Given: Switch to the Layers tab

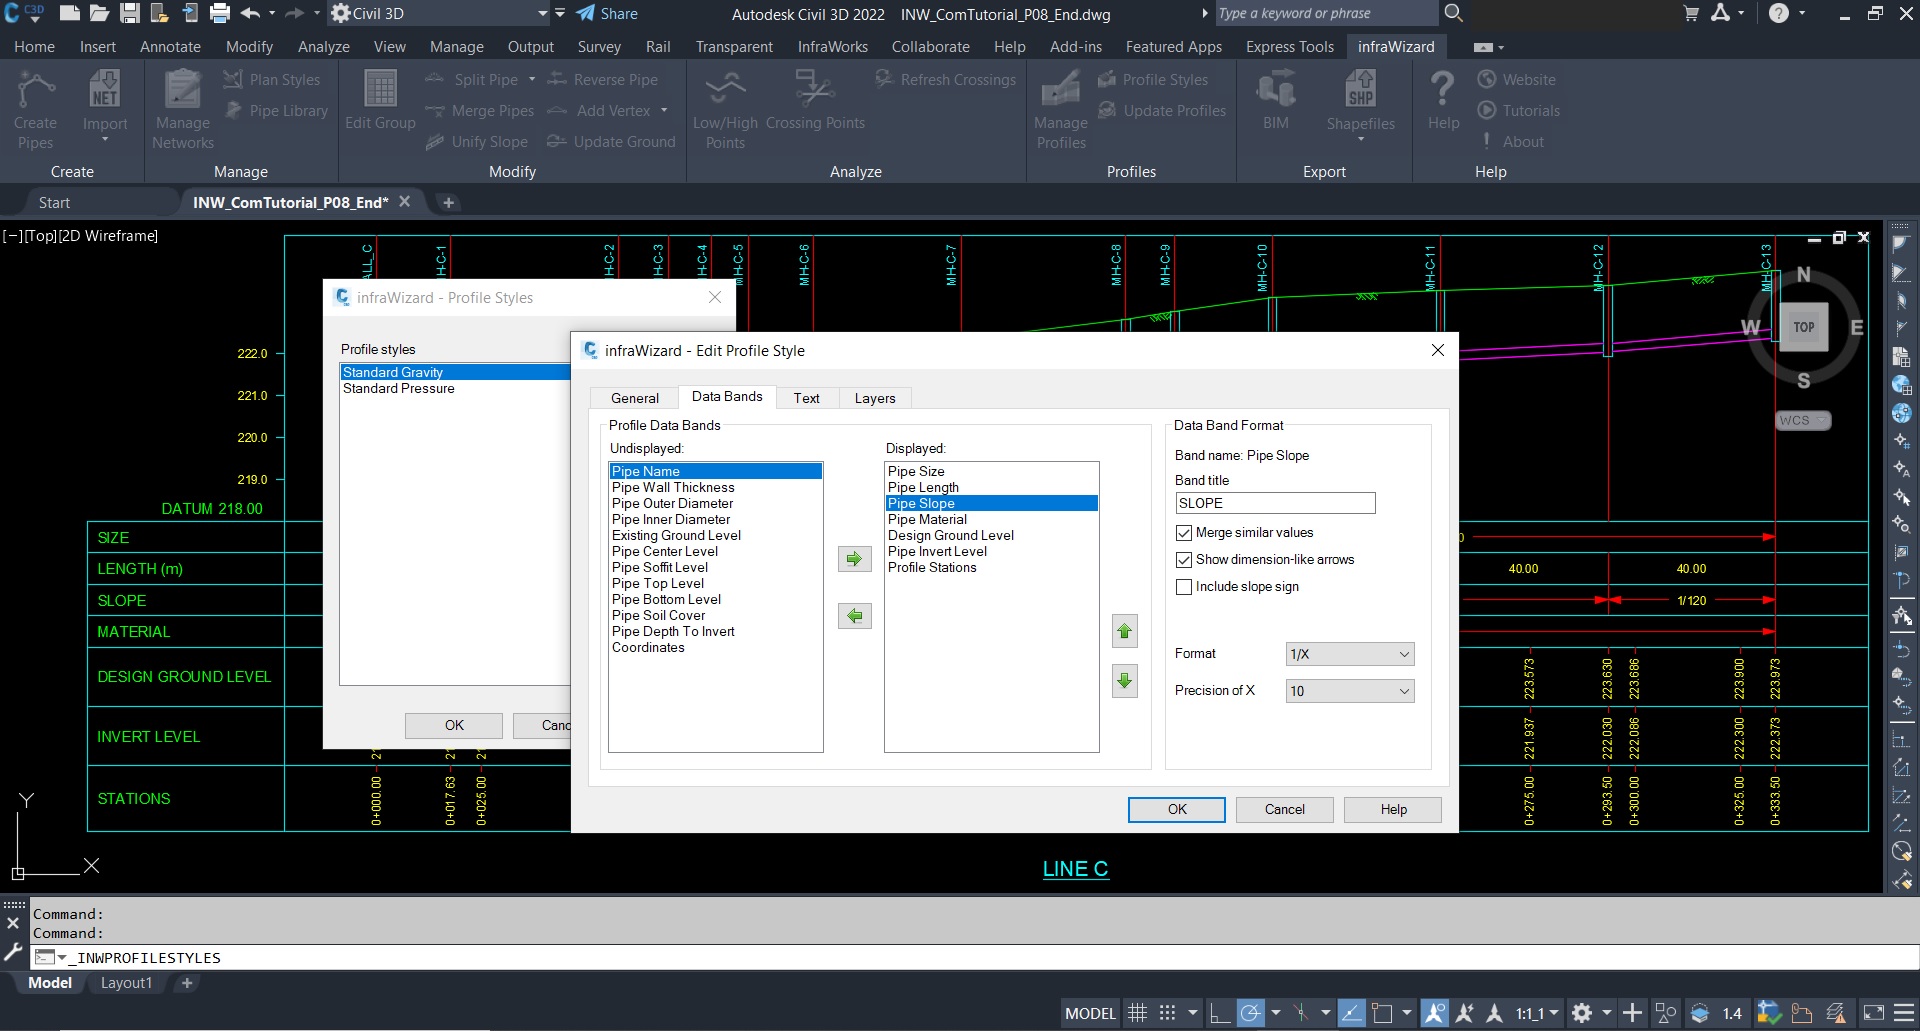Looking at the screenshot, I should coord(874,398).
